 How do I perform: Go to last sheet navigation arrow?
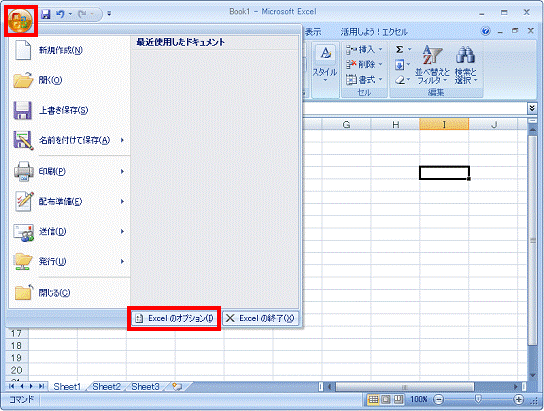[x=41, y=386]
